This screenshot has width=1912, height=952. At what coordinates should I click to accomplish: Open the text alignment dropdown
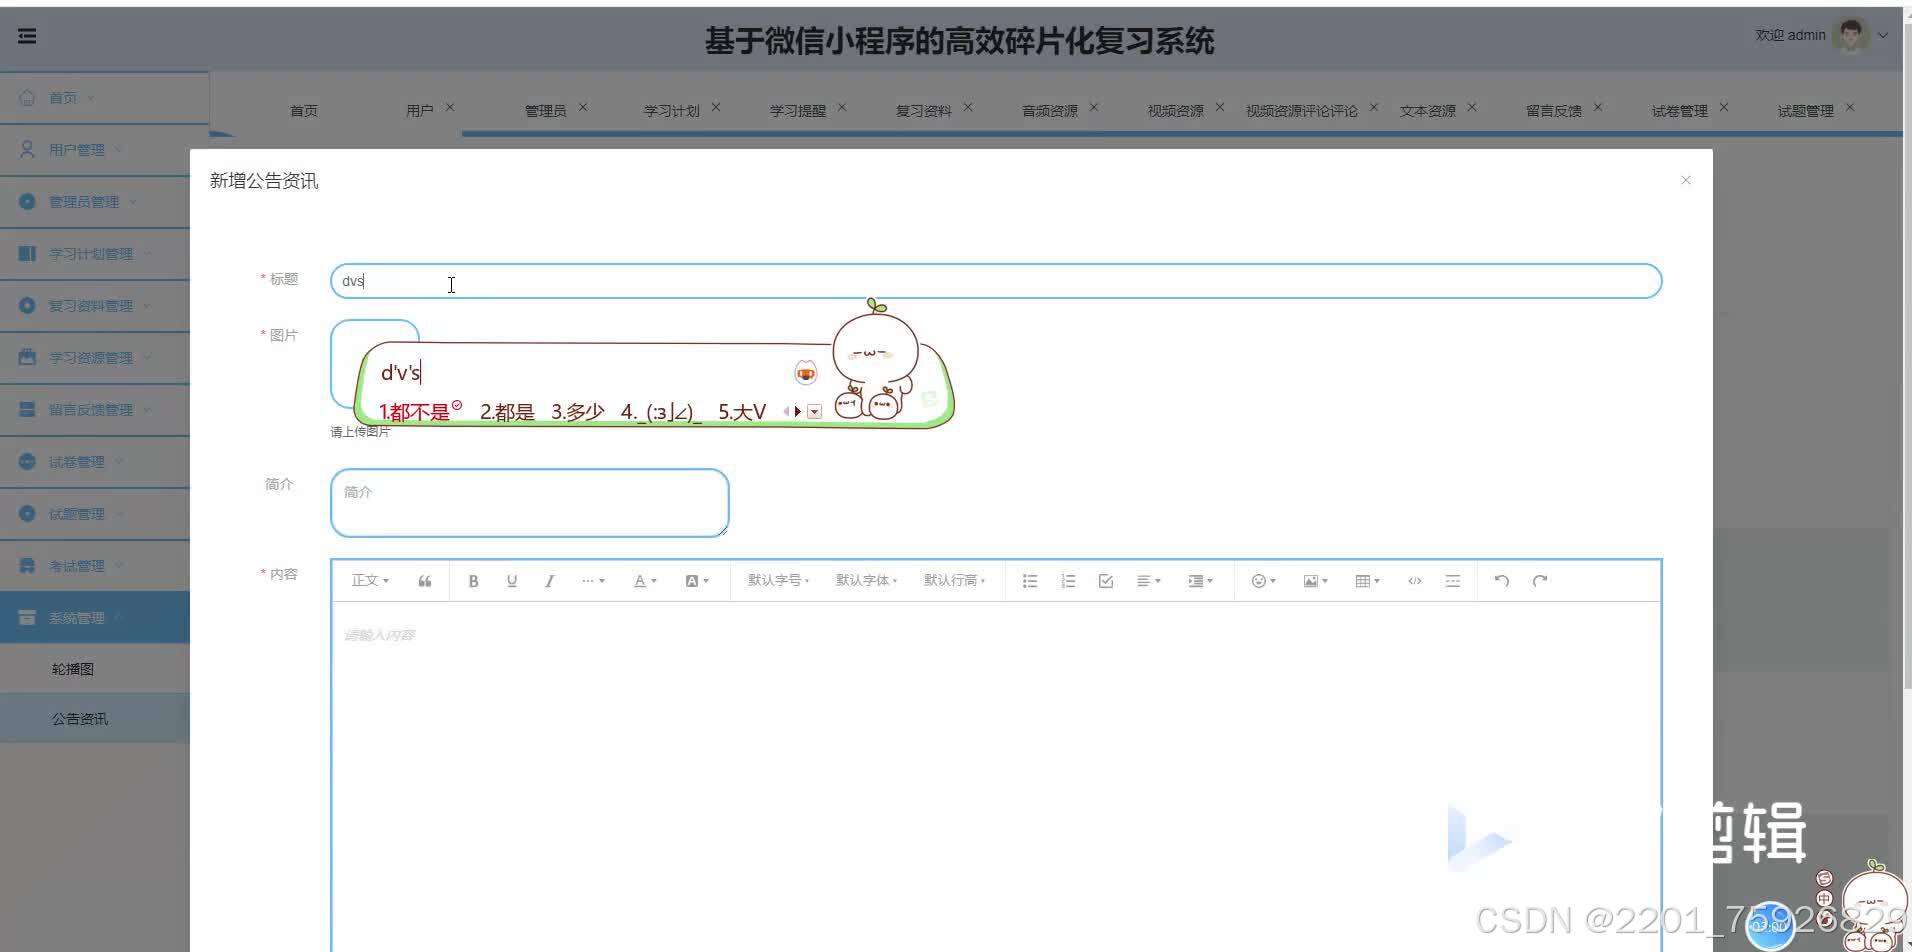[1148, 581]
